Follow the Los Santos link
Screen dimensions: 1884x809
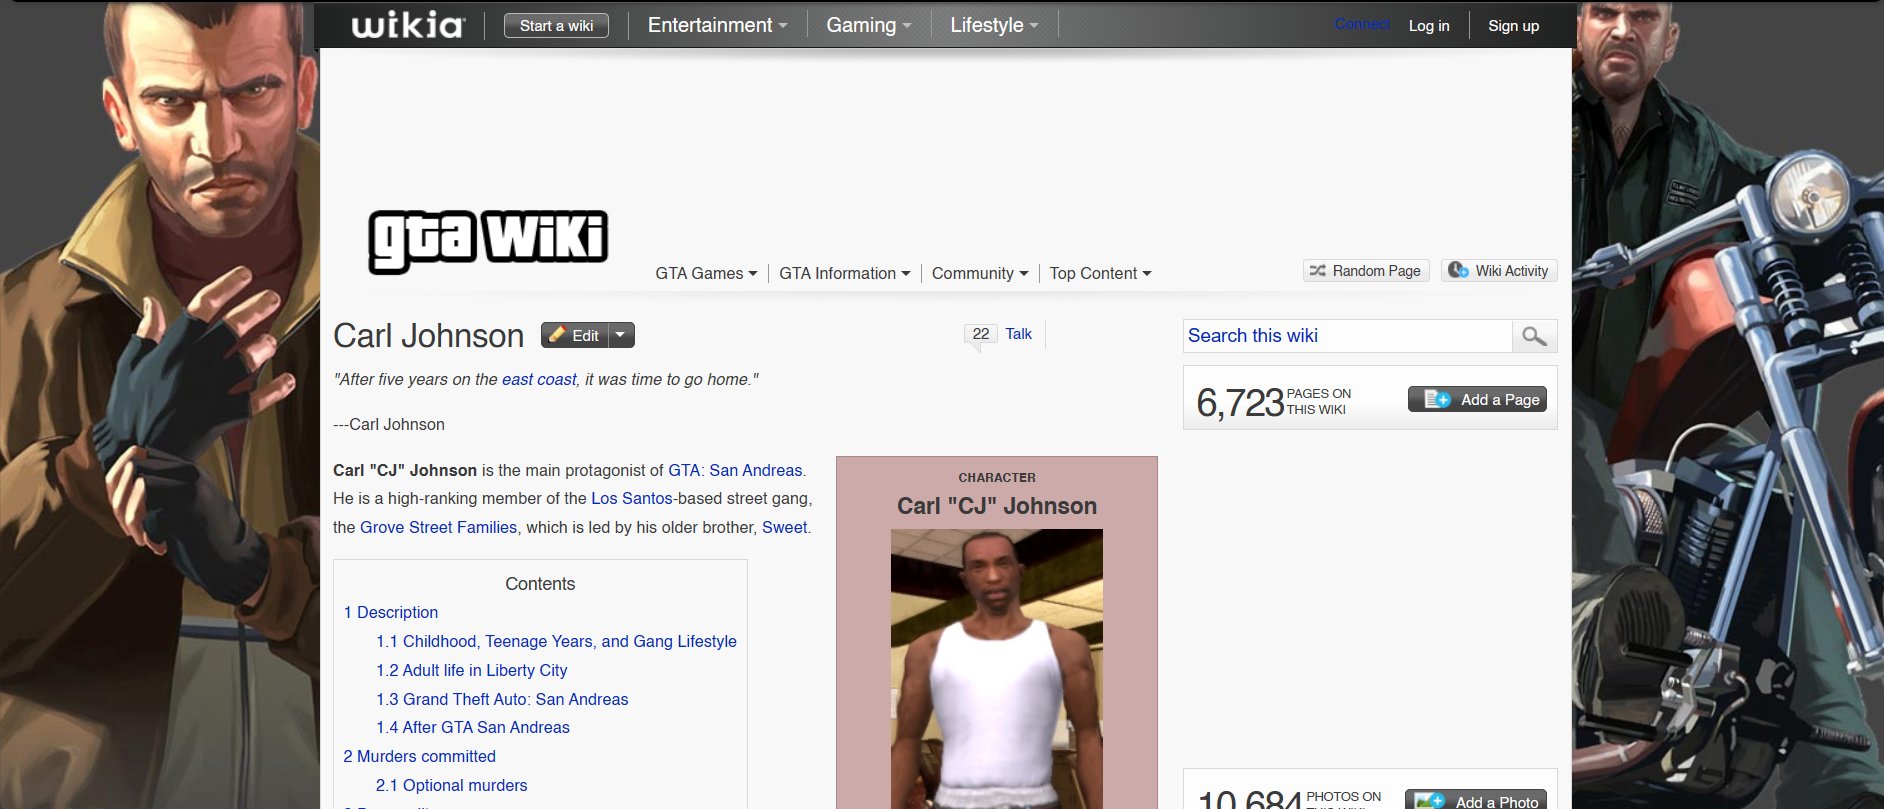point(632,498)
